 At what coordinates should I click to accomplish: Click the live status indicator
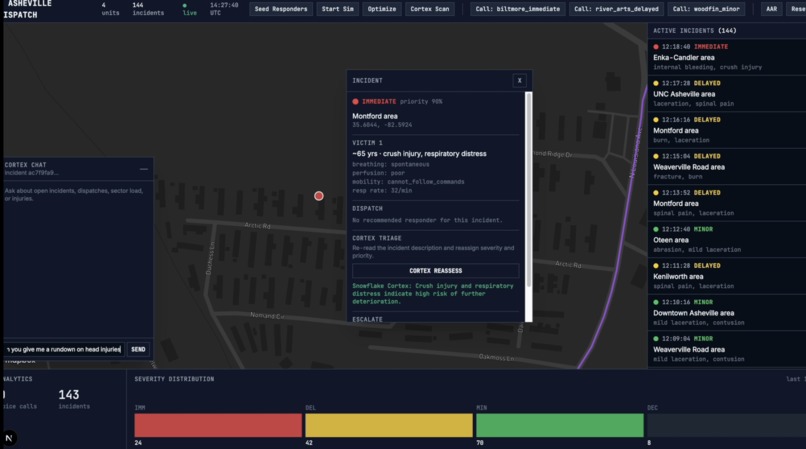(x=189, y=9)
